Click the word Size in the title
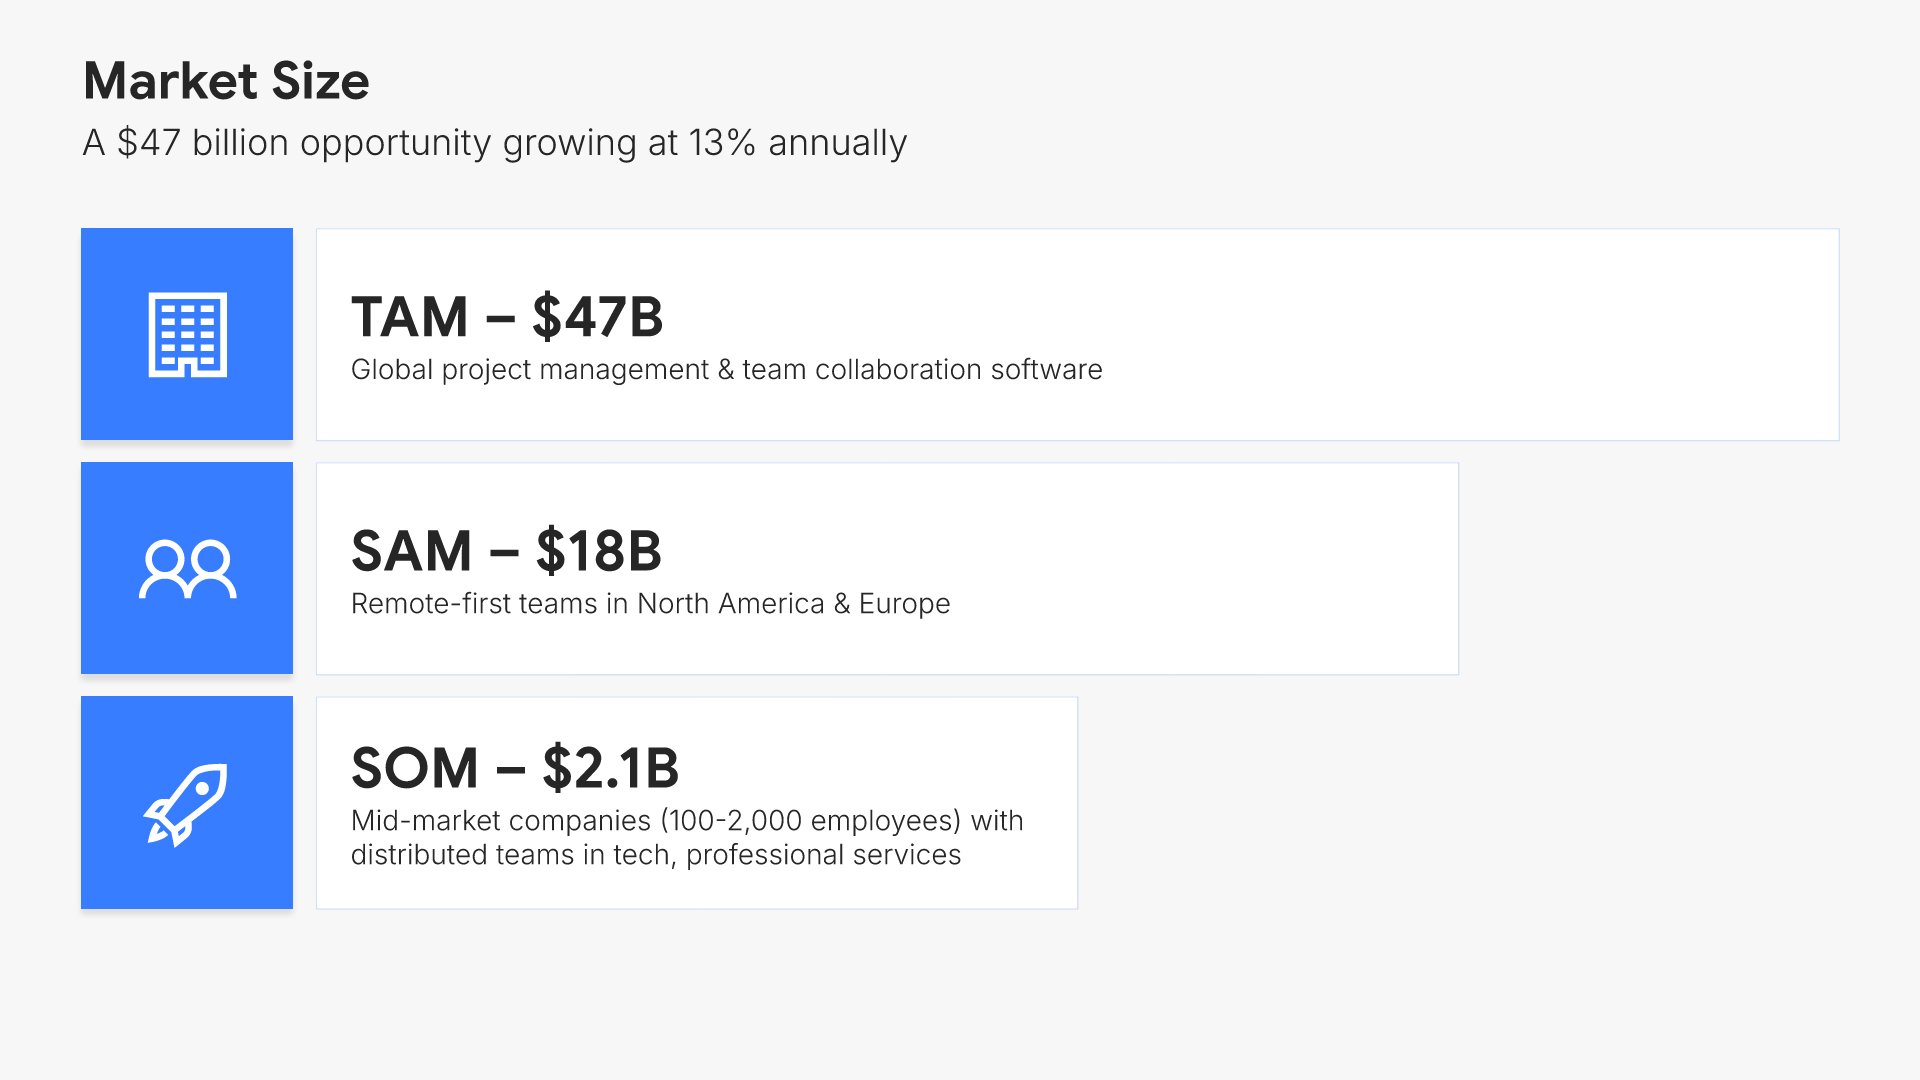The height and width of the screenshot is (1080, 1920). click(320, 81)
